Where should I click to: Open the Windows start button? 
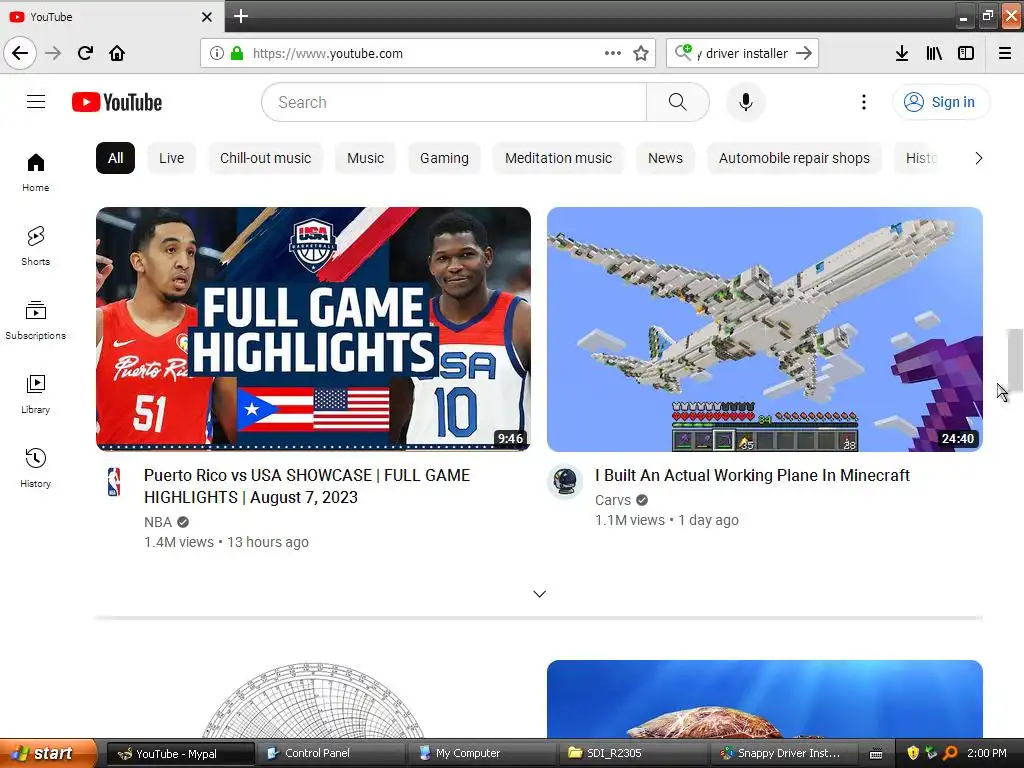click(48, 753)
